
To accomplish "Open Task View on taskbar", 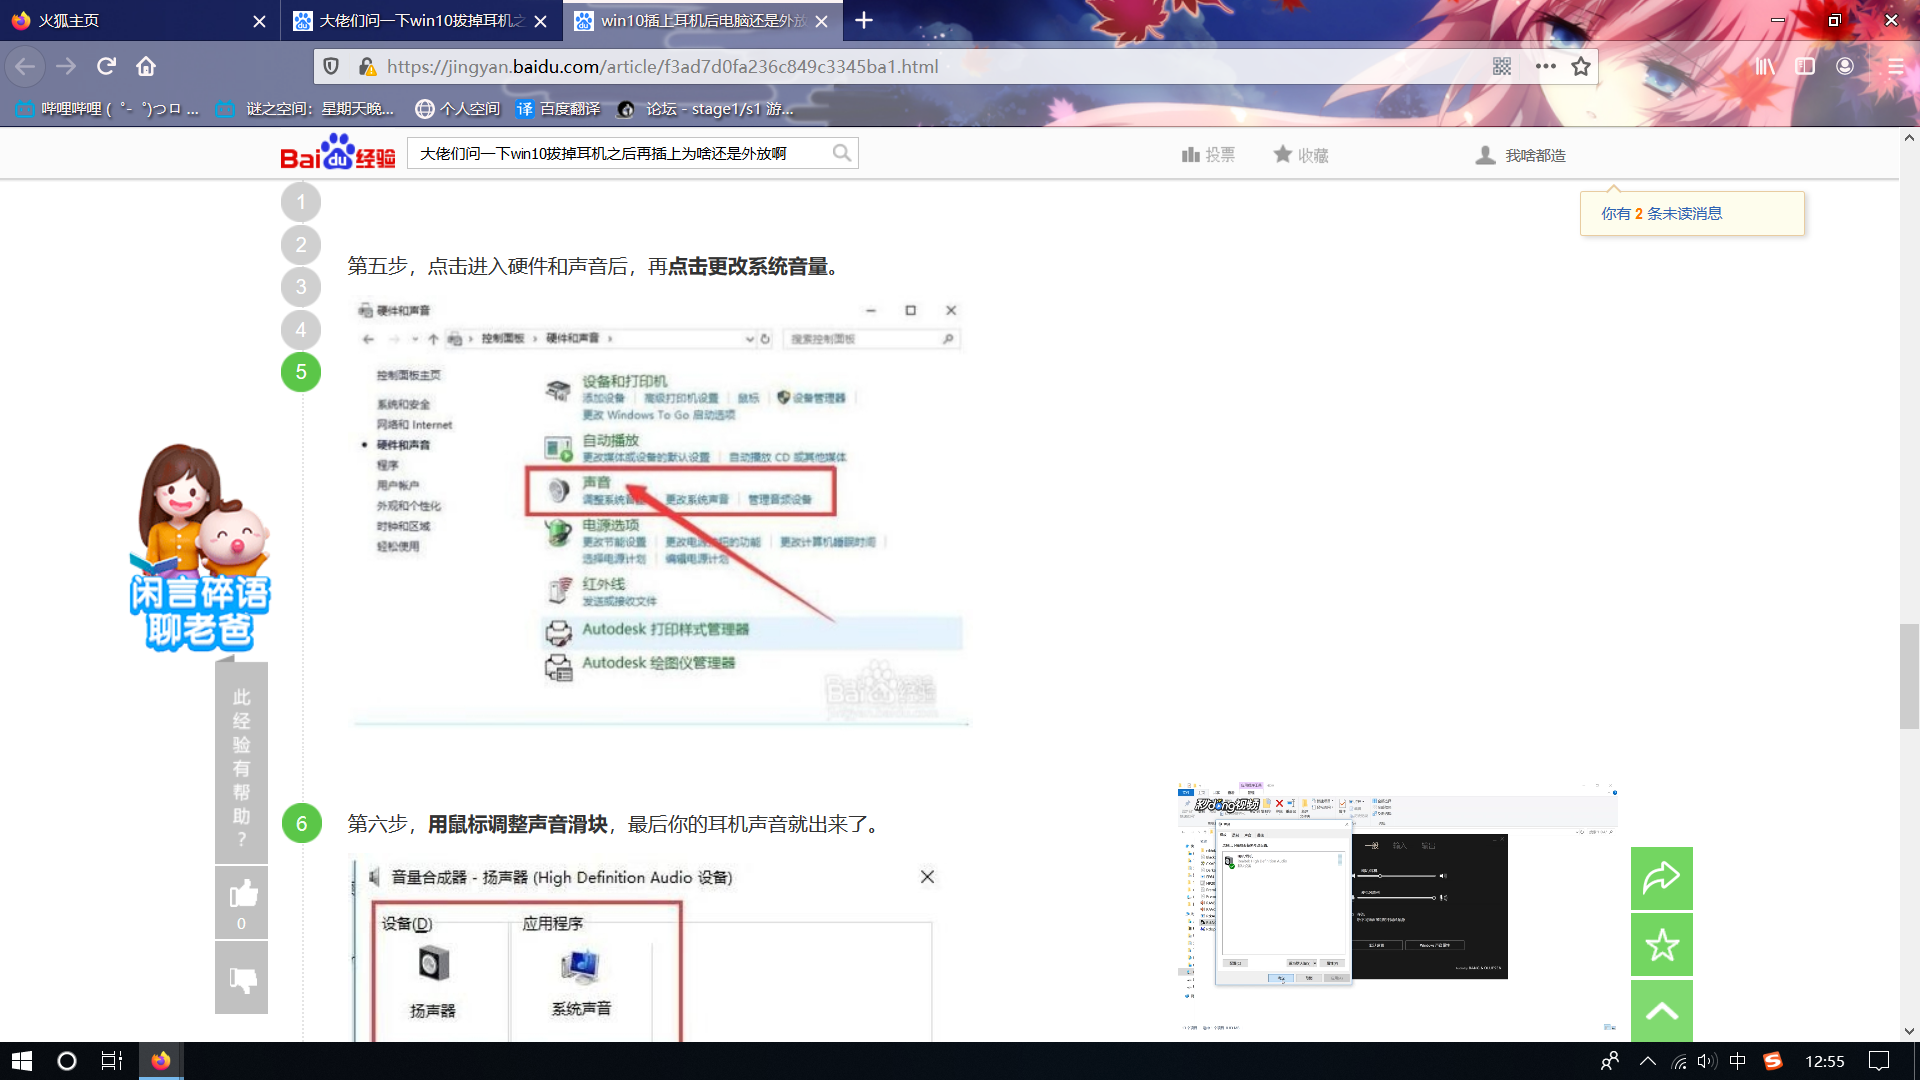I will 112,1061.
